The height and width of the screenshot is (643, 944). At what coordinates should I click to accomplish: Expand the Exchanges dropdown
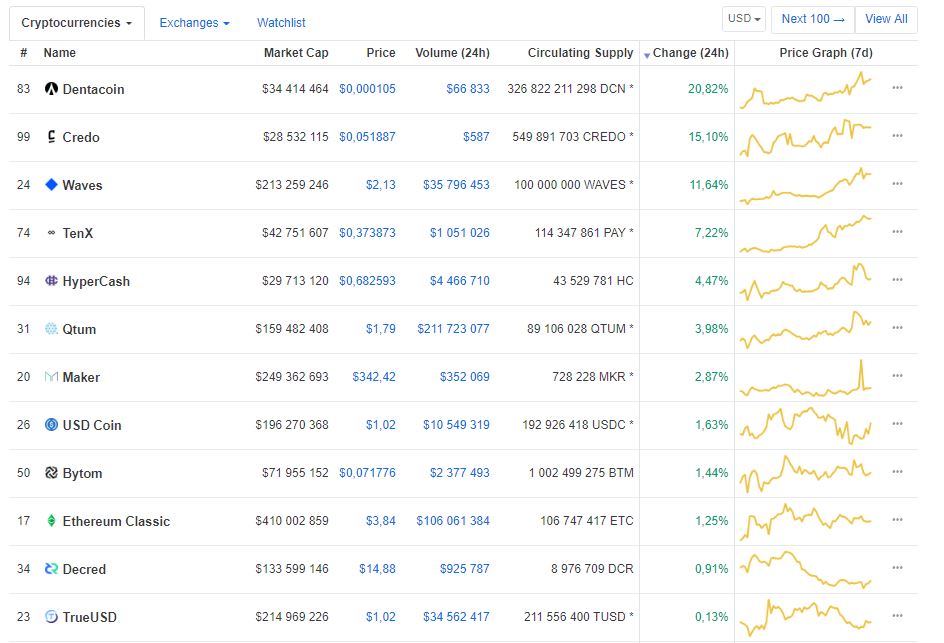194,23
